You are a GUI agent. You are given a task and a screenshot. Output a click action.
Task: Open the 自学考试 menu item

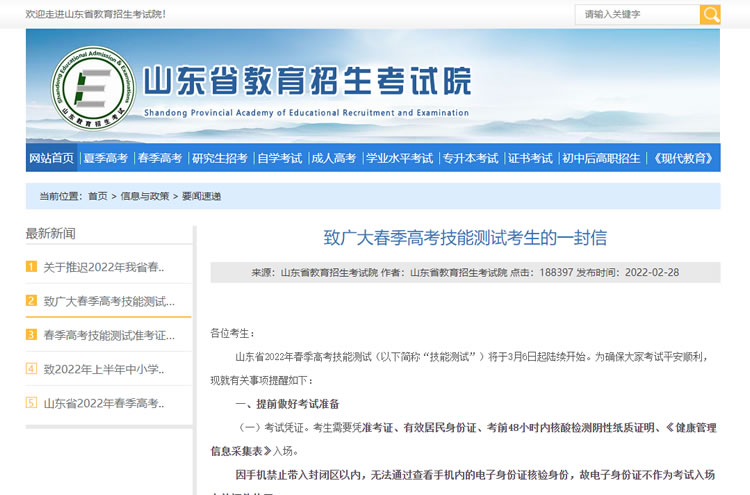(279, 158)
